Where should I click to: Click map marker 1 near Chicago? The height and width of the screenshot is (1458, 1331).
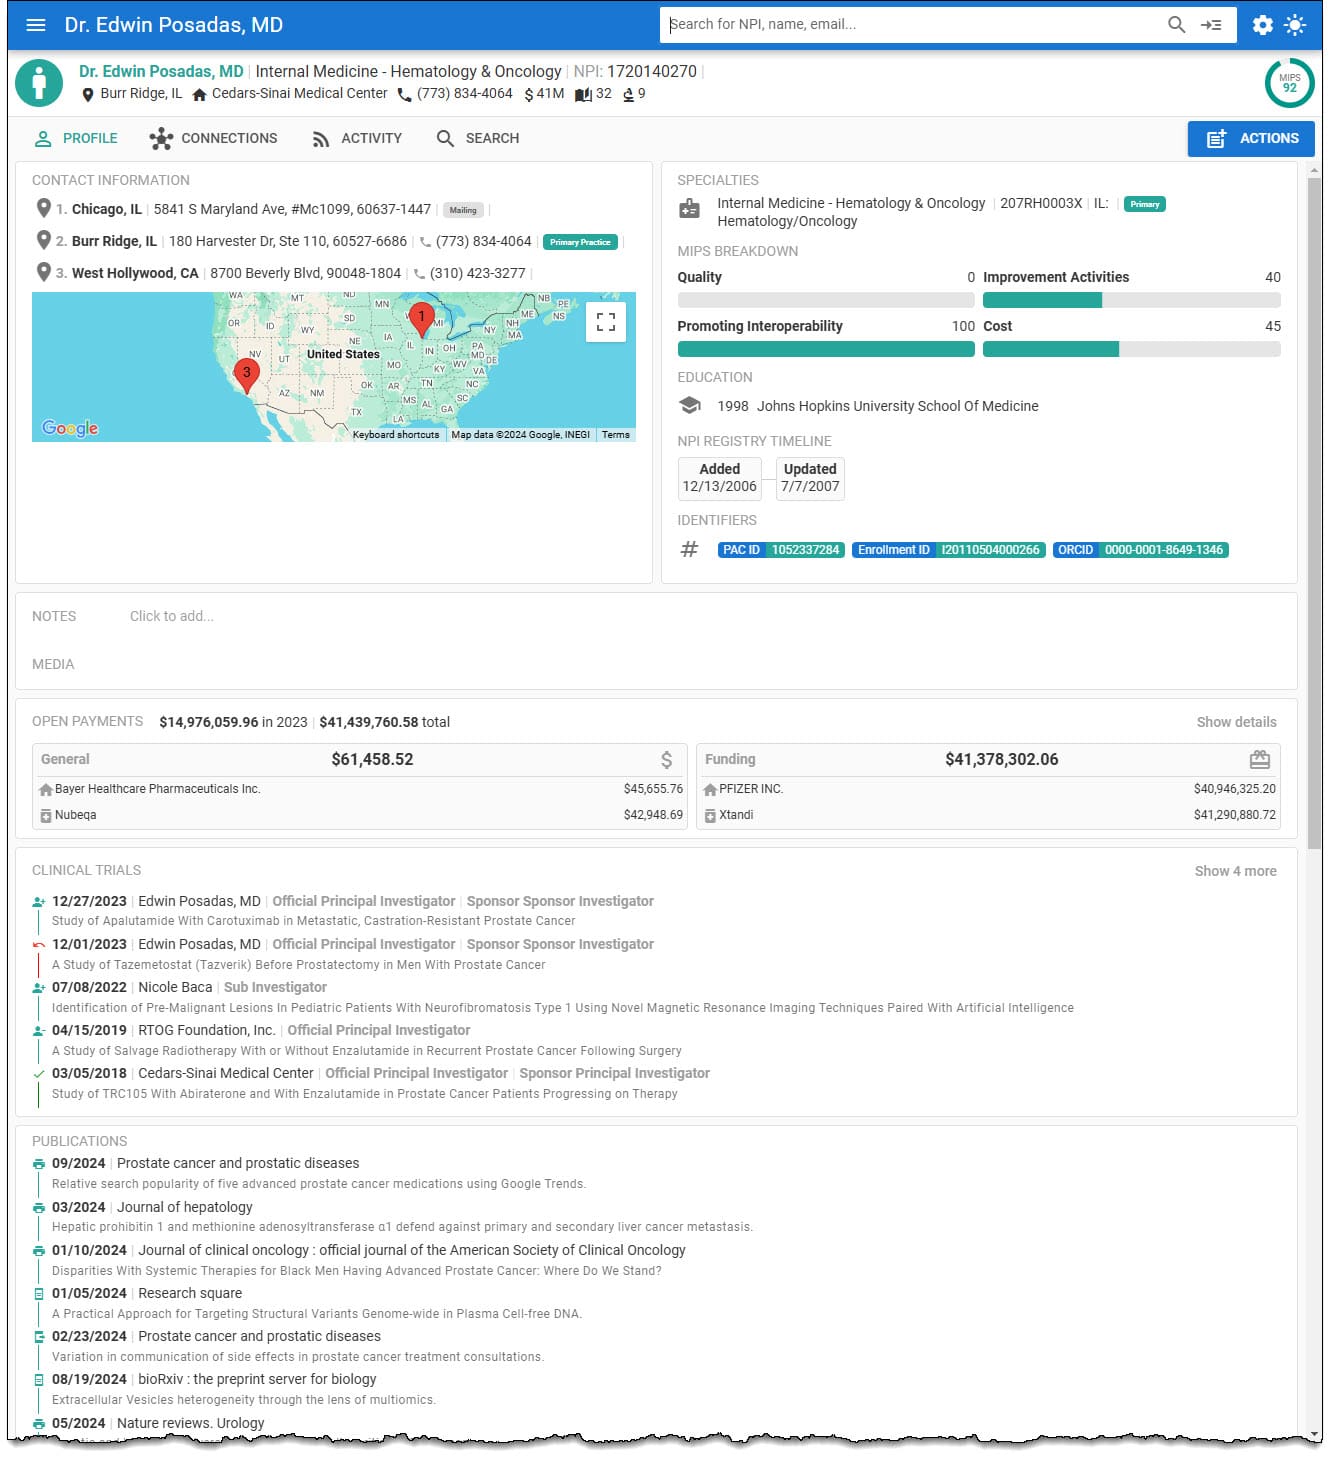pos(422,318)
